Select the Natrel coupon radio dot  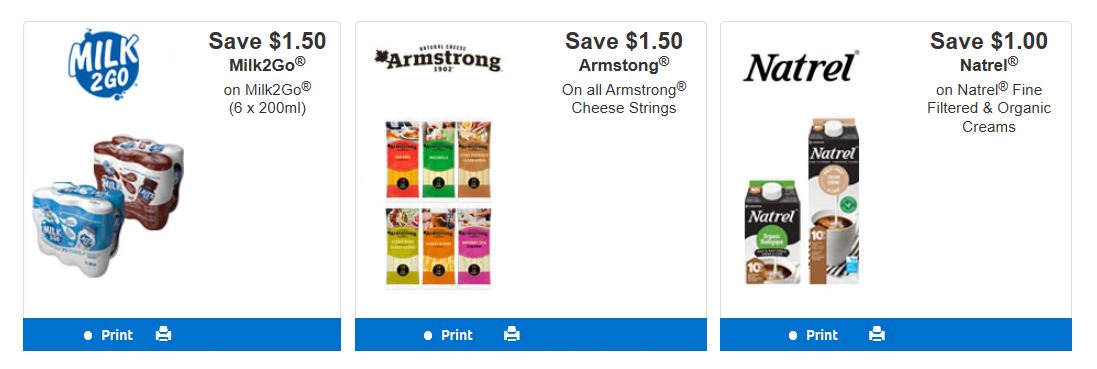[793, 335]
